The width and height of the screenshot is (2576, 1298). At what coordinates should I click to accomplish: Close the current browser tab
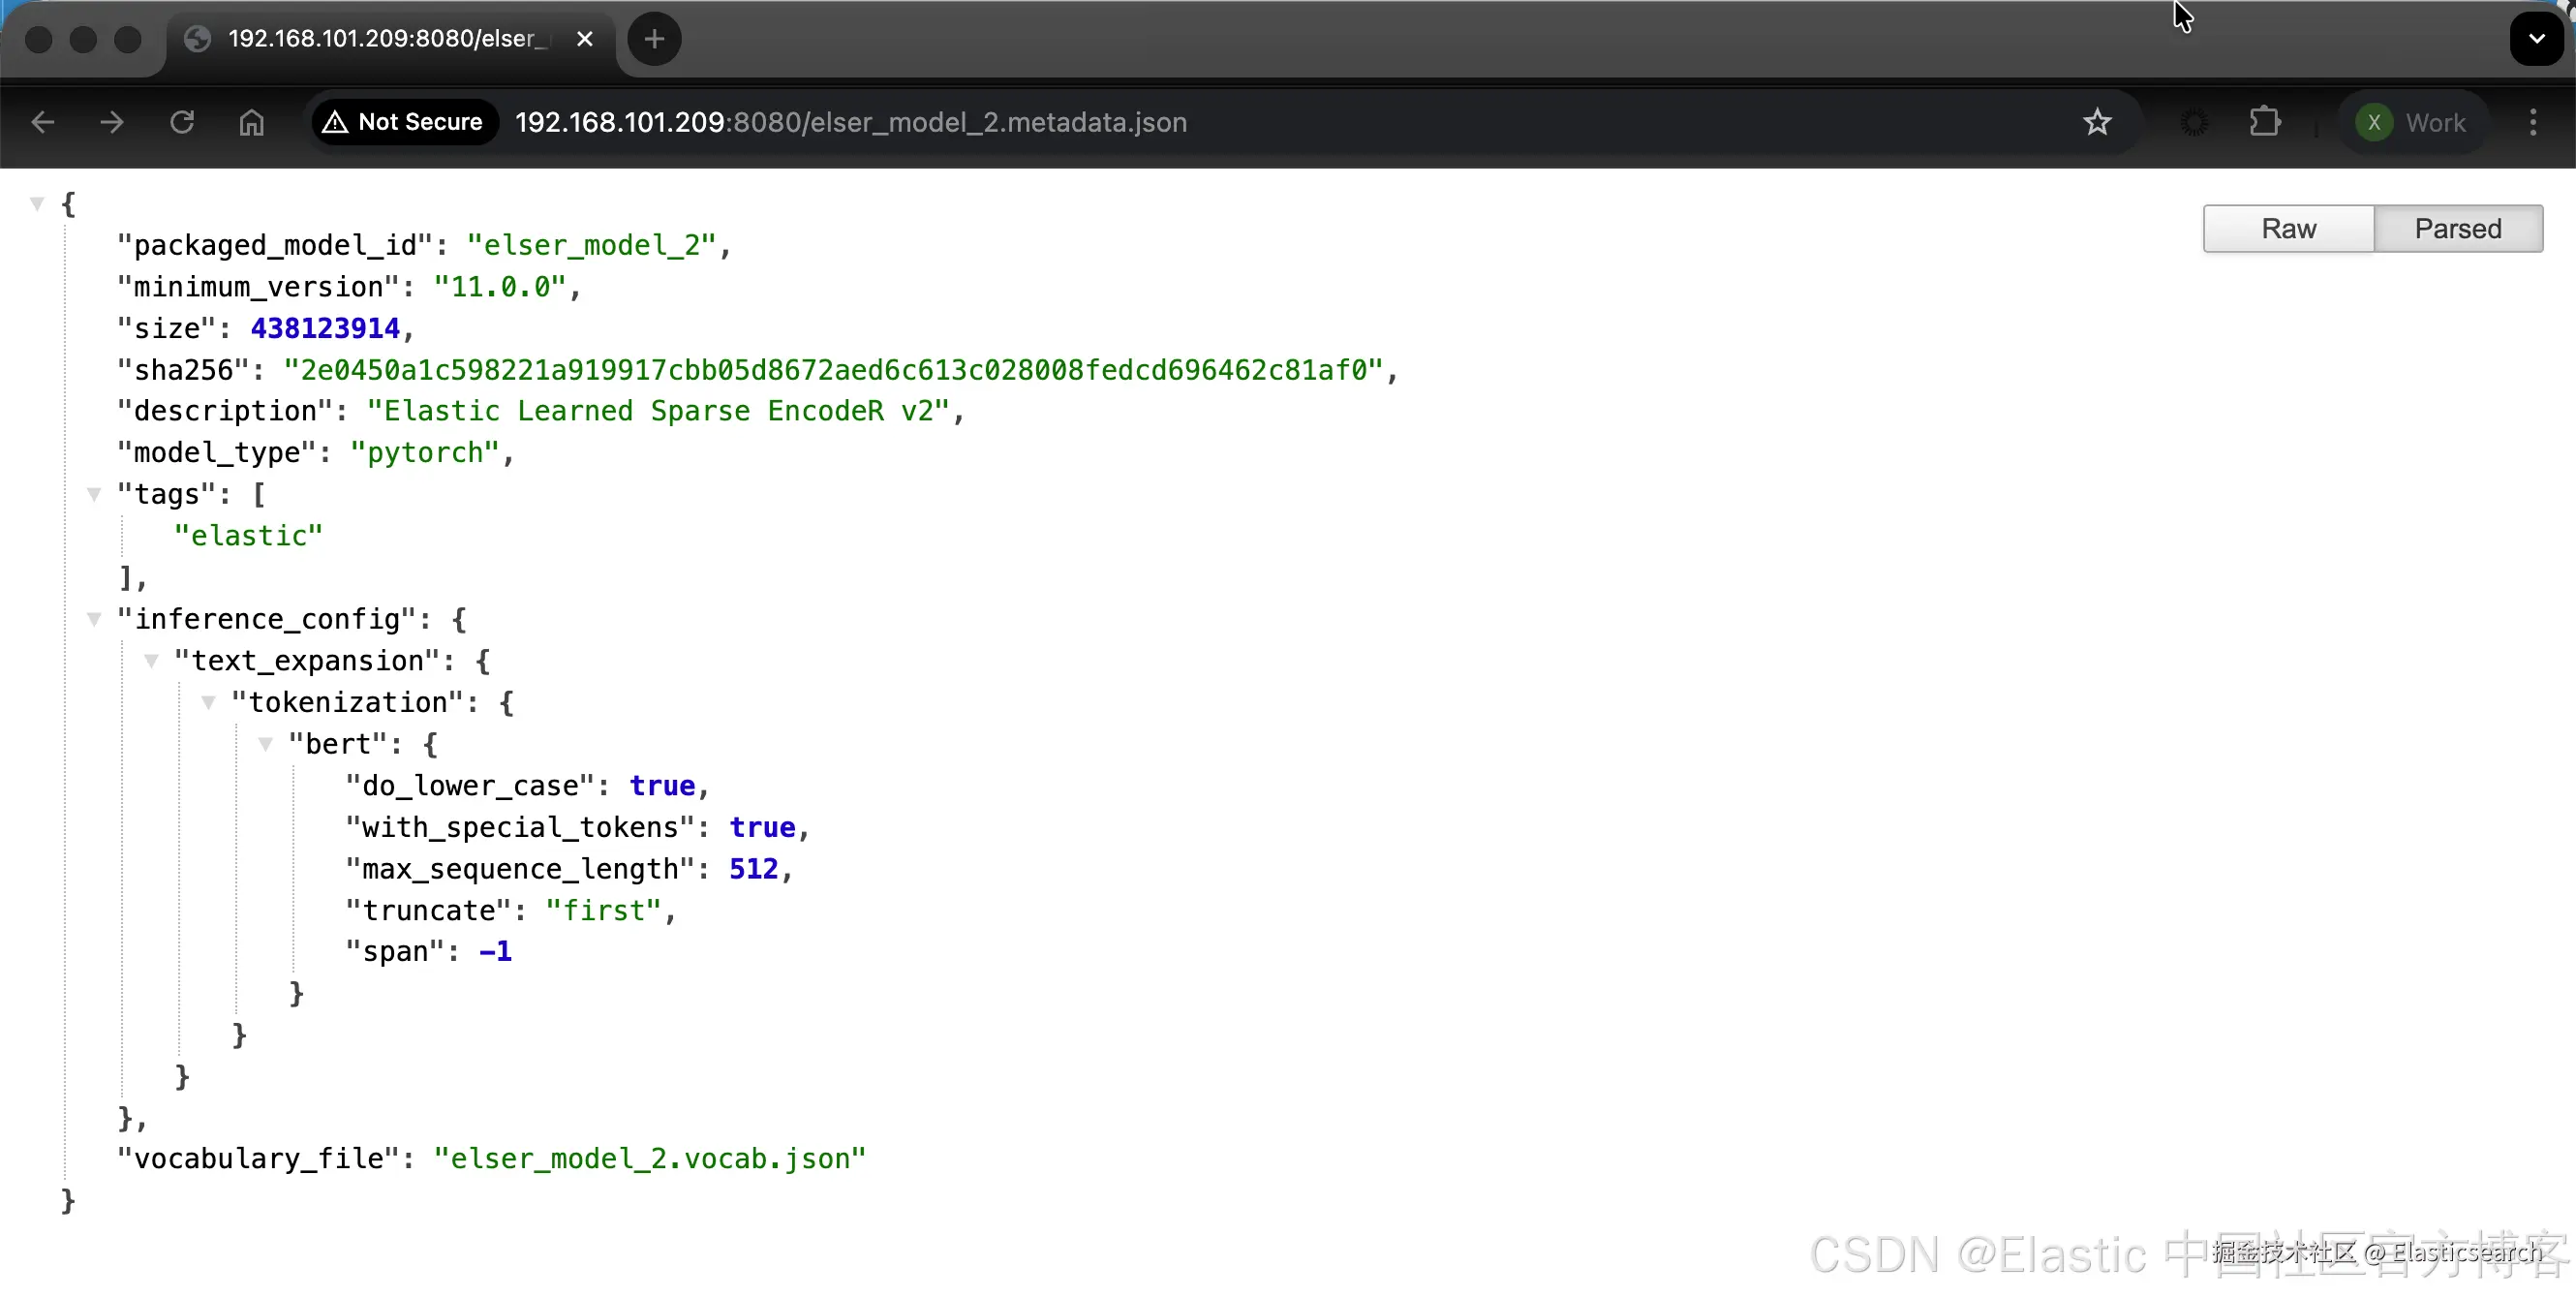[585, 39]
